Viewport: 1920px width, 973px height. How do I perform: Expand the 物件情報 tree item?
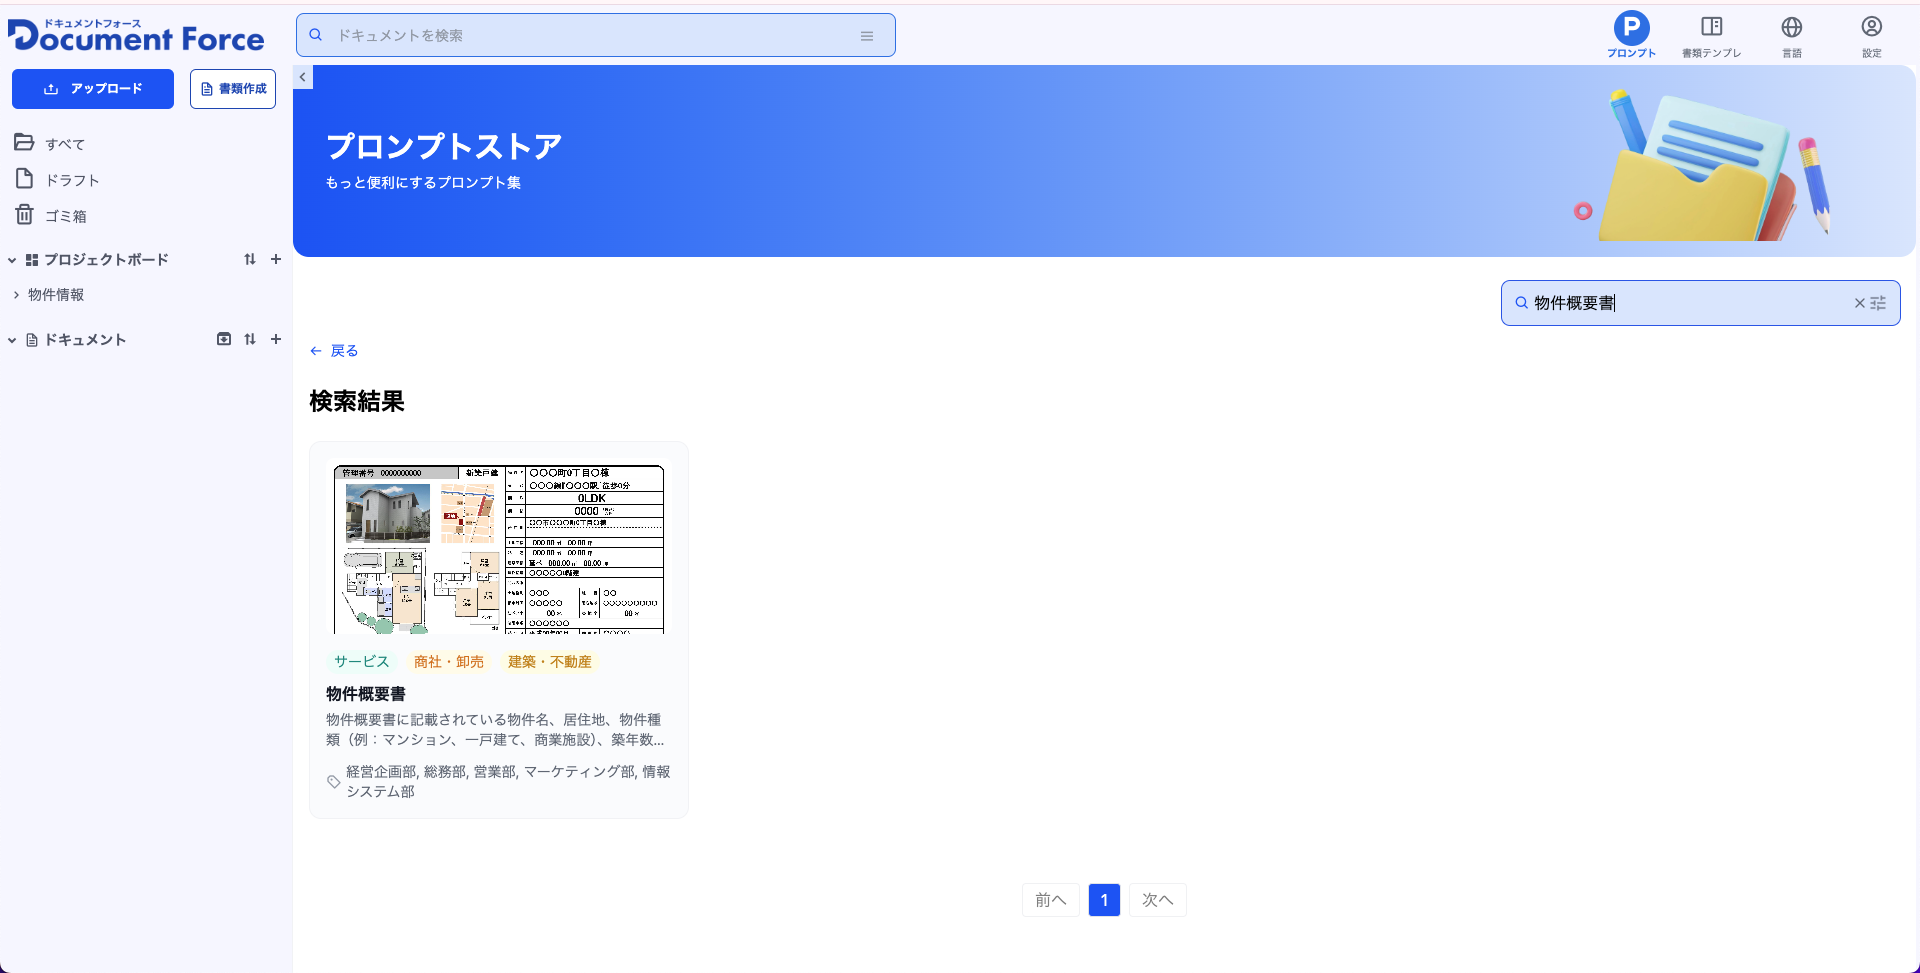[x=16, y=295]
